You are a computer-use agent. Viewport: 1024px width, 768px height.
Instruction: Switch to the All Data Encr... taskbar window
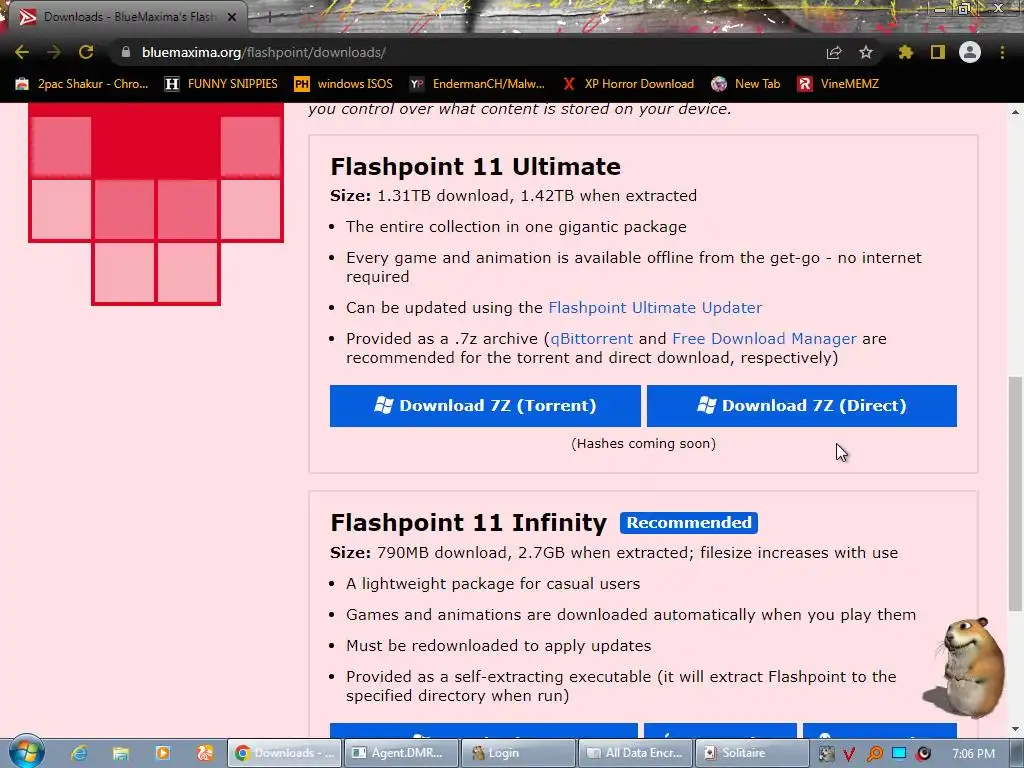point(635,753)
